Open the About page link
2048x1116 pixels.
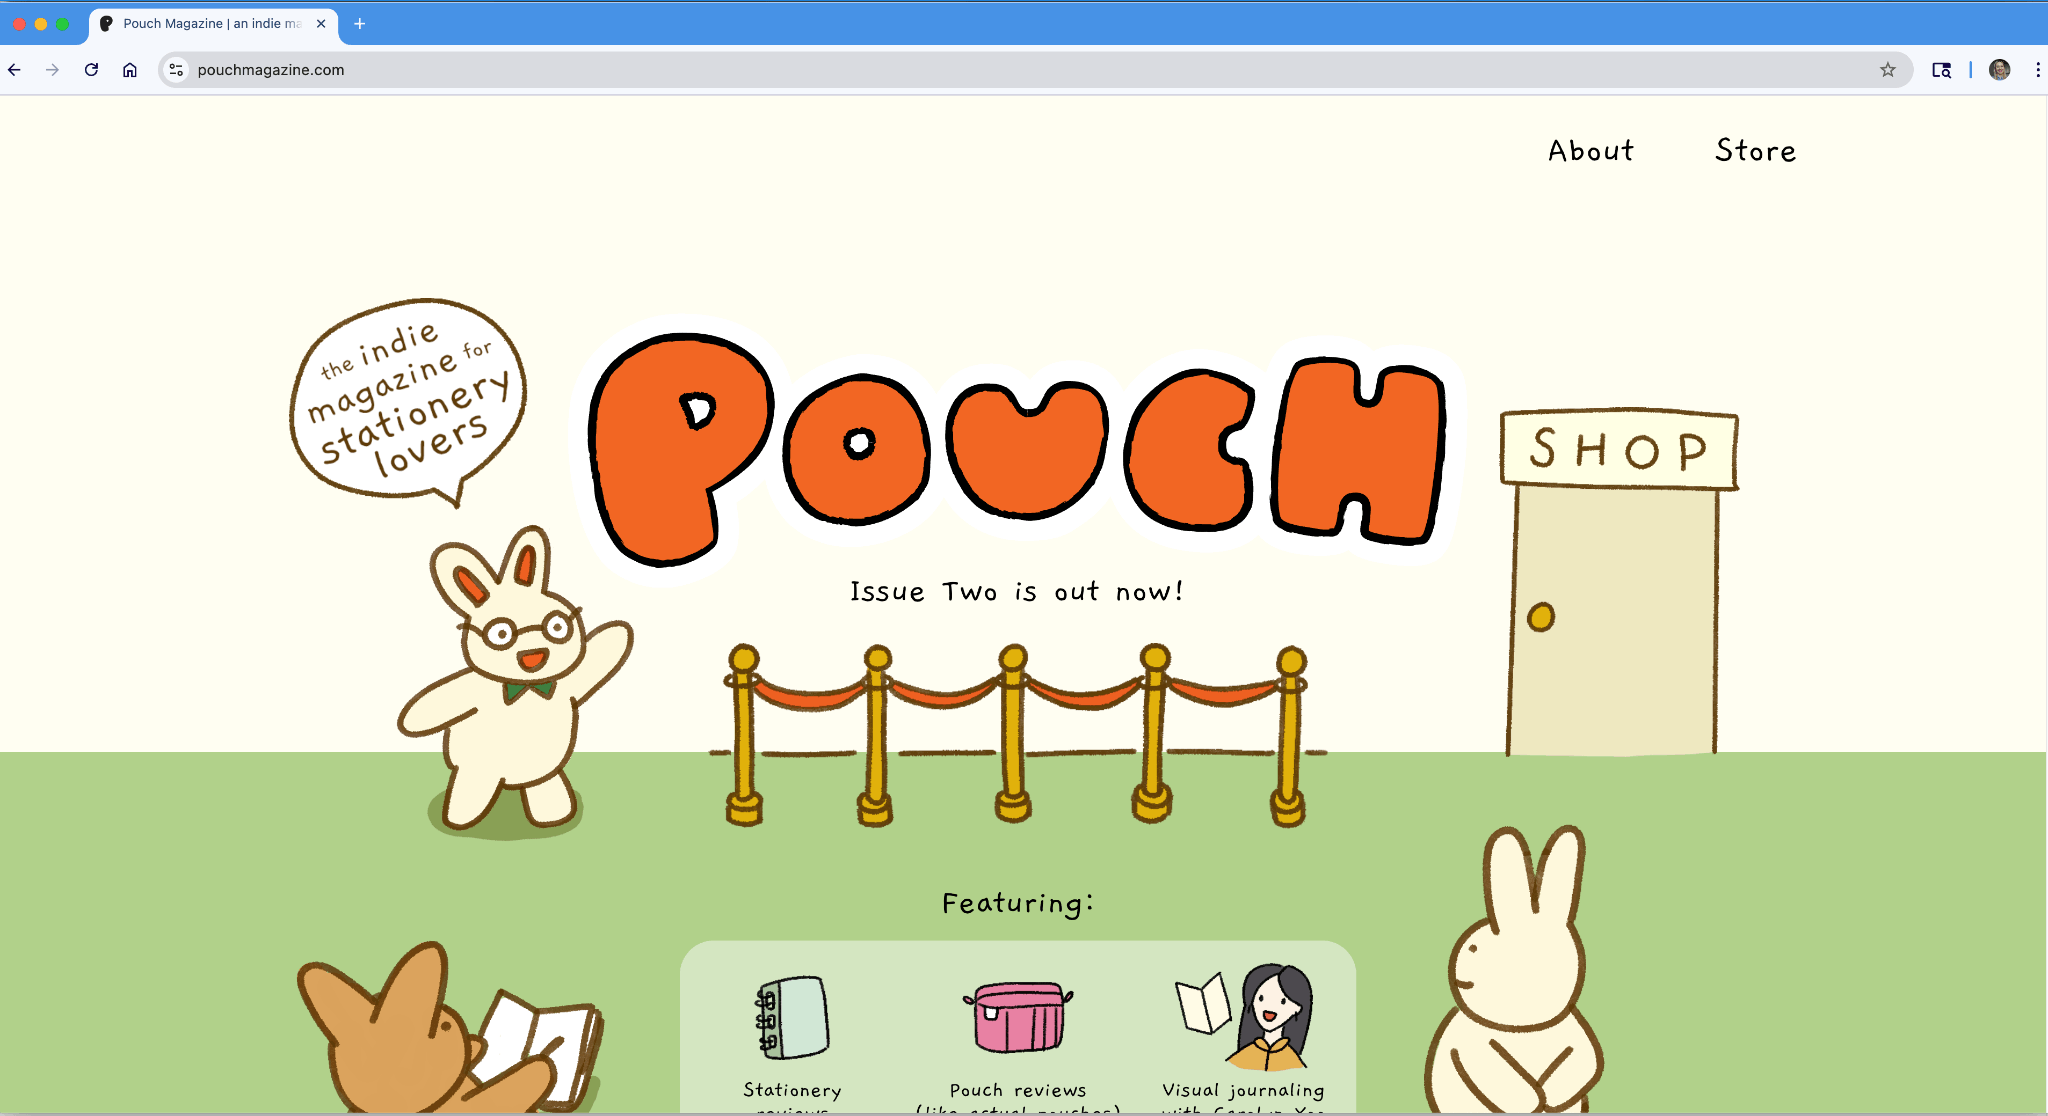click(1591, 151)
